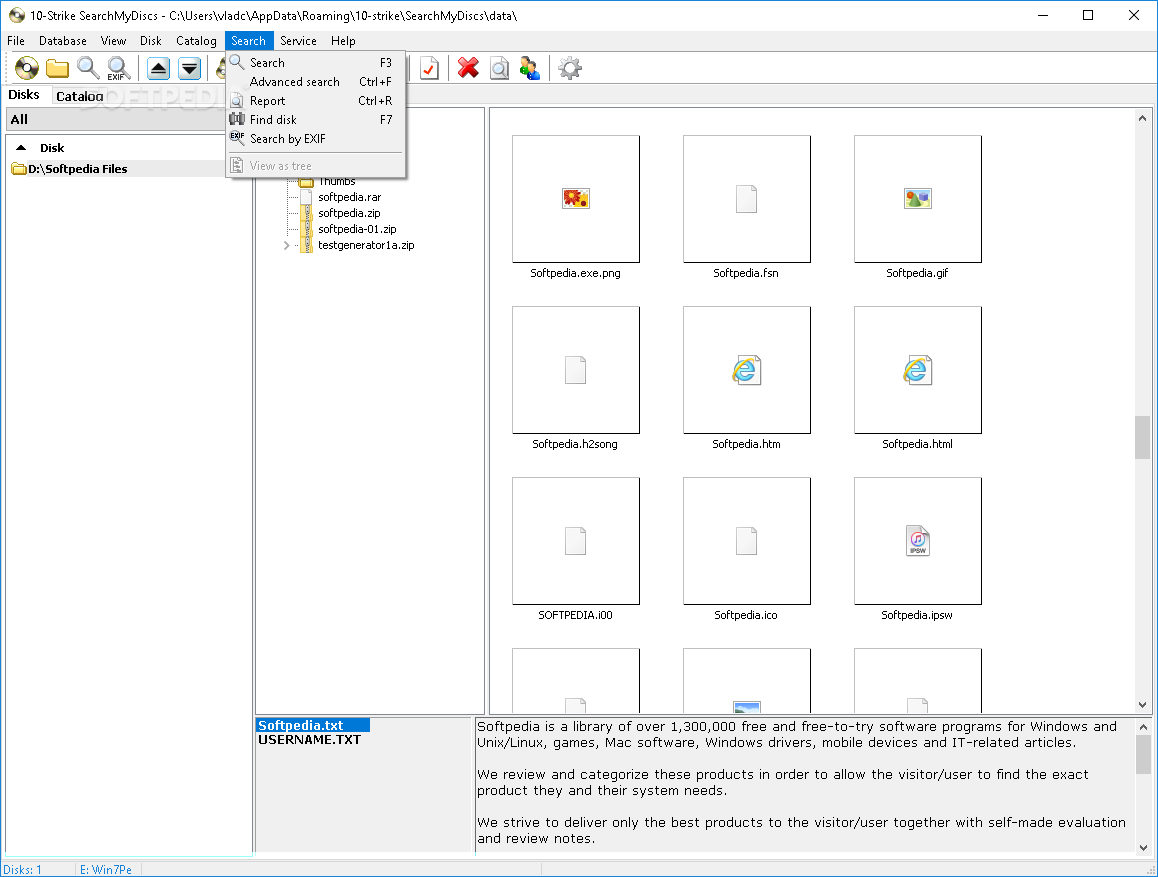The height and width of the screenshot is (877, 1158).
Task: Click the zip icon next to softpedia-01.zip
Action: click(306, 230)
